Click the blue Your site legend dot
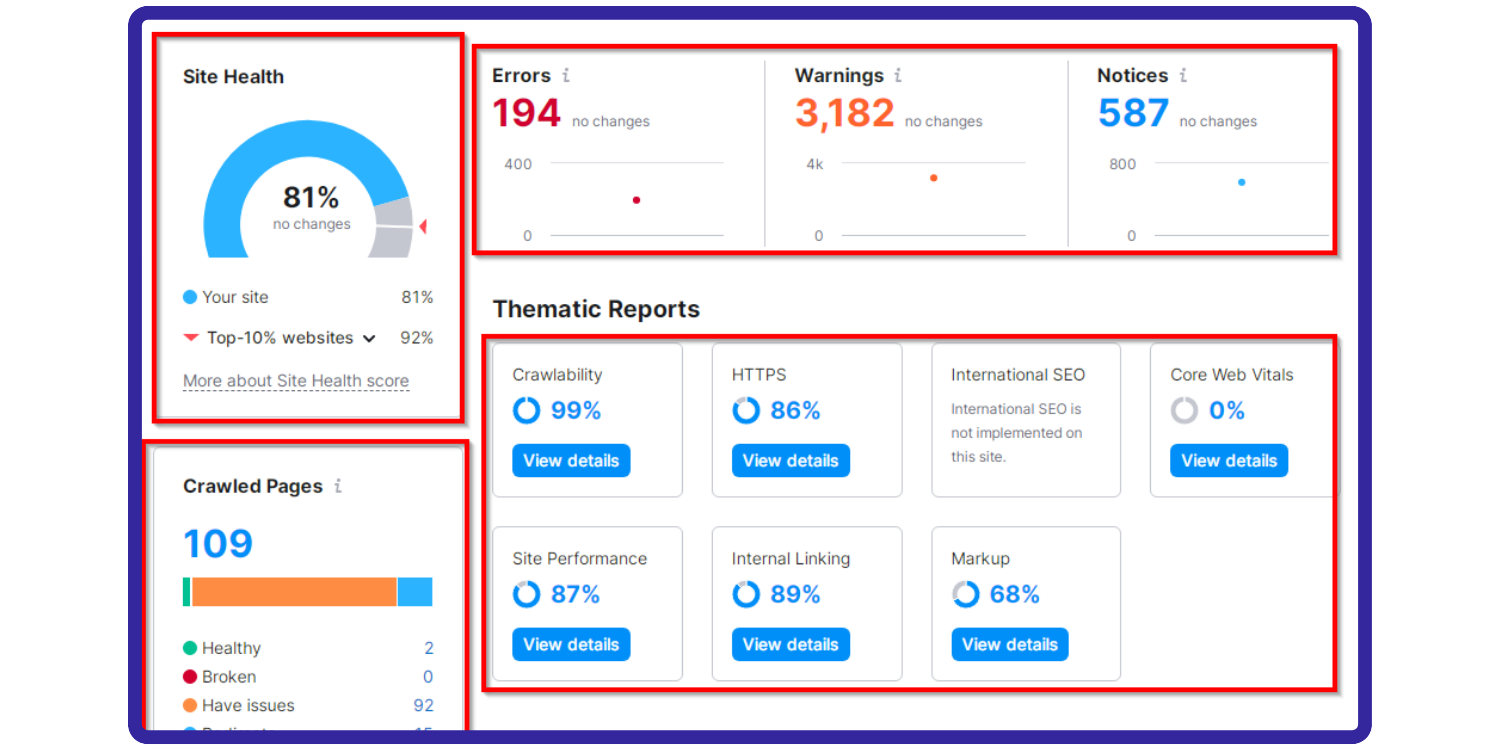 [190, 297]
